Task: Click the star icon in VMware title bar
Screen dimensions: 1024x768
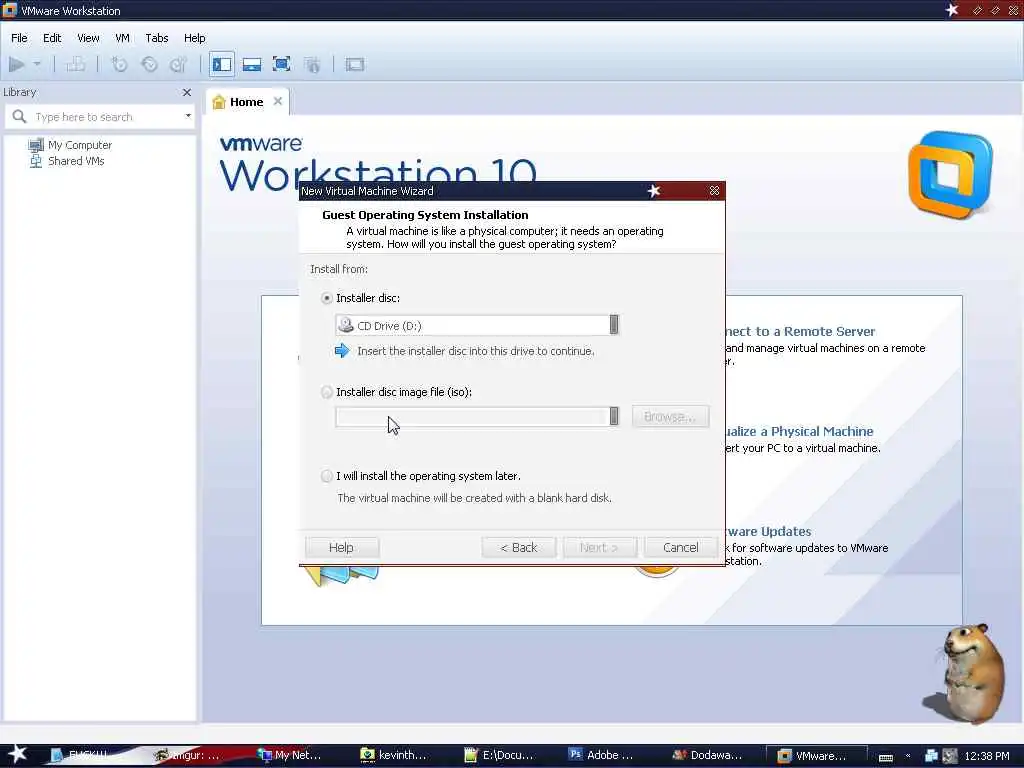Action: tap(952, 10)
